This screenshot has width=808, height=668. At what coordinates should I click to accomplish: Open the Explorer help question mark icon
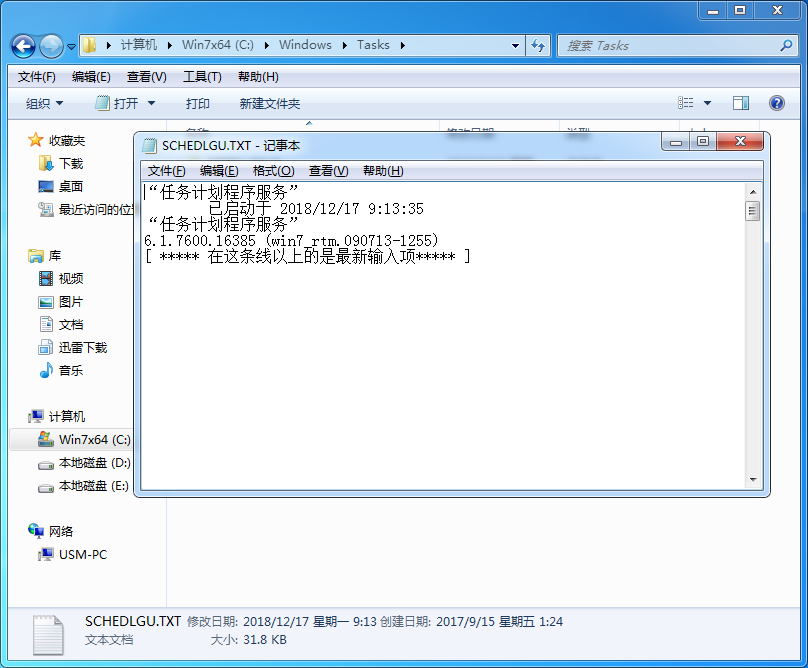[x=776, y=103]
